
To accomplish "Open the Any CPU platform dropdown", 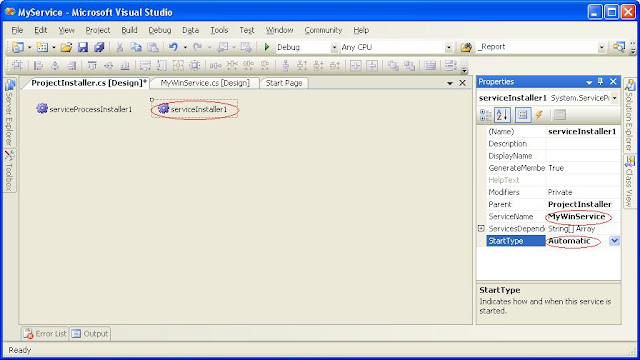I will pos(449,47).
